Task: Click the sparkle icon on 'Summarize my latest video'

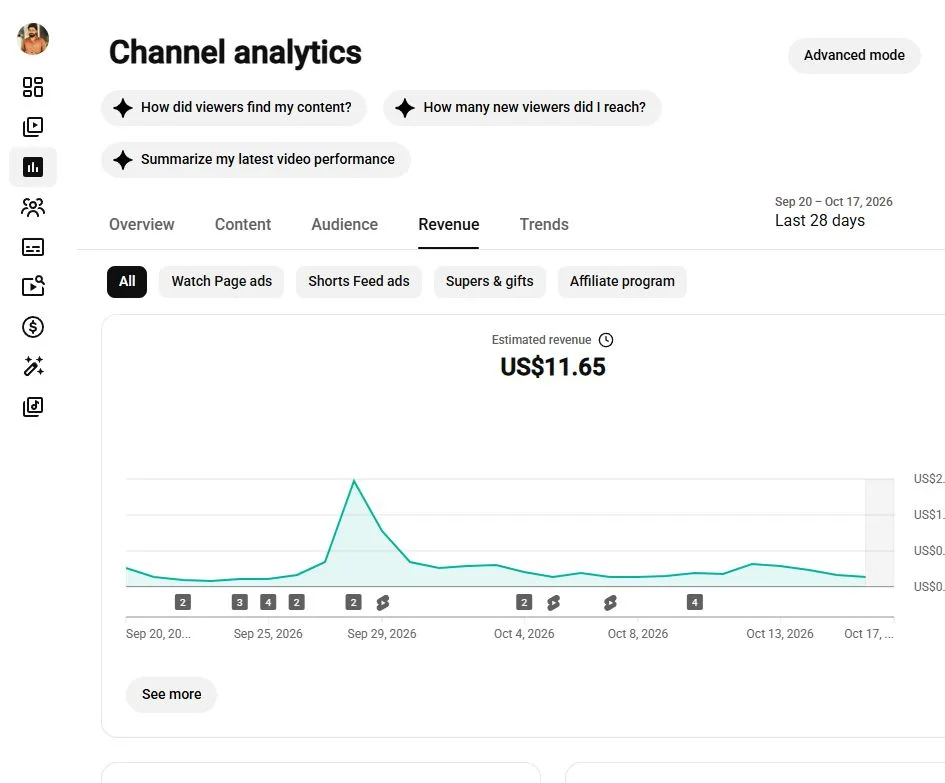Action: [x=122, y=160]
